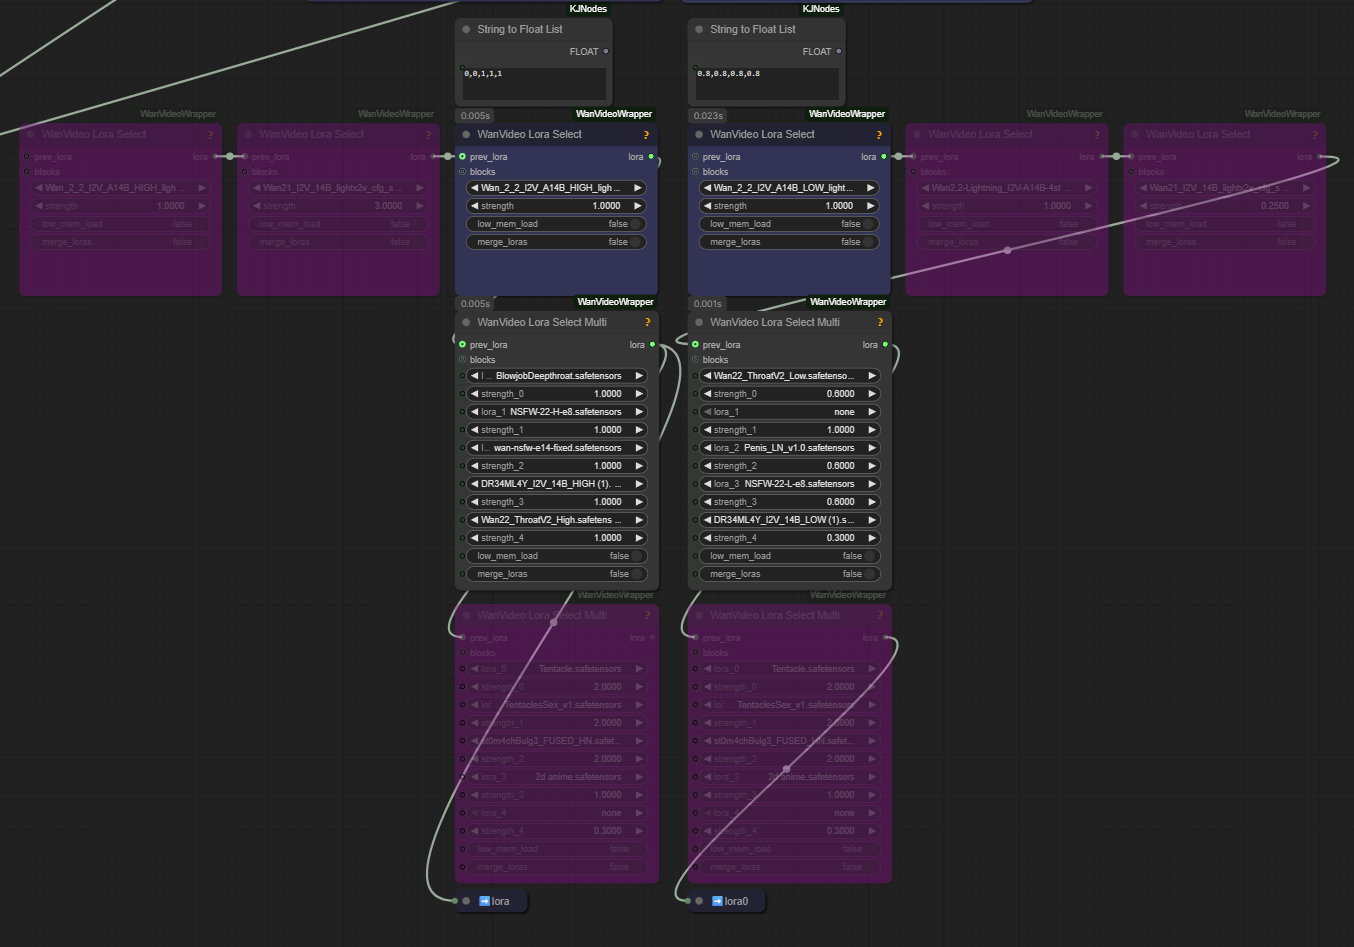Click lora output socket on DR34ML4Y LOW Multi node
Image resolution: width=1354 pixels, height=947 pixels.
tap(885, 344)
